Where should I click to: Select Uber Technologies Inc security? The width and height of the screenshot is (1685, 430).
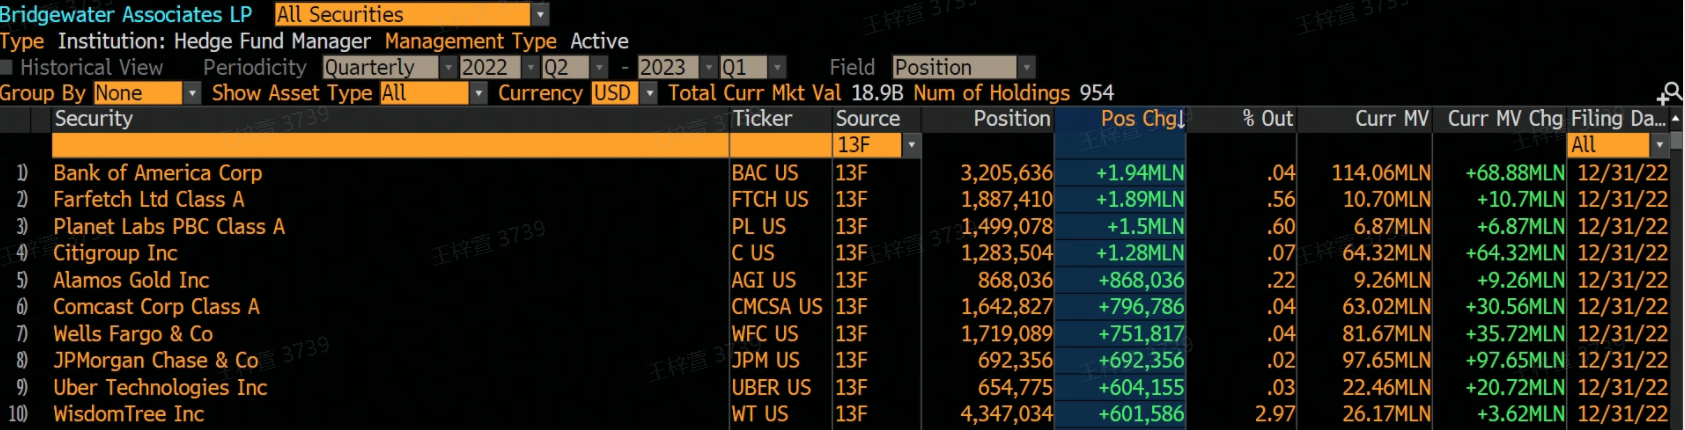[x=160, y=388]
